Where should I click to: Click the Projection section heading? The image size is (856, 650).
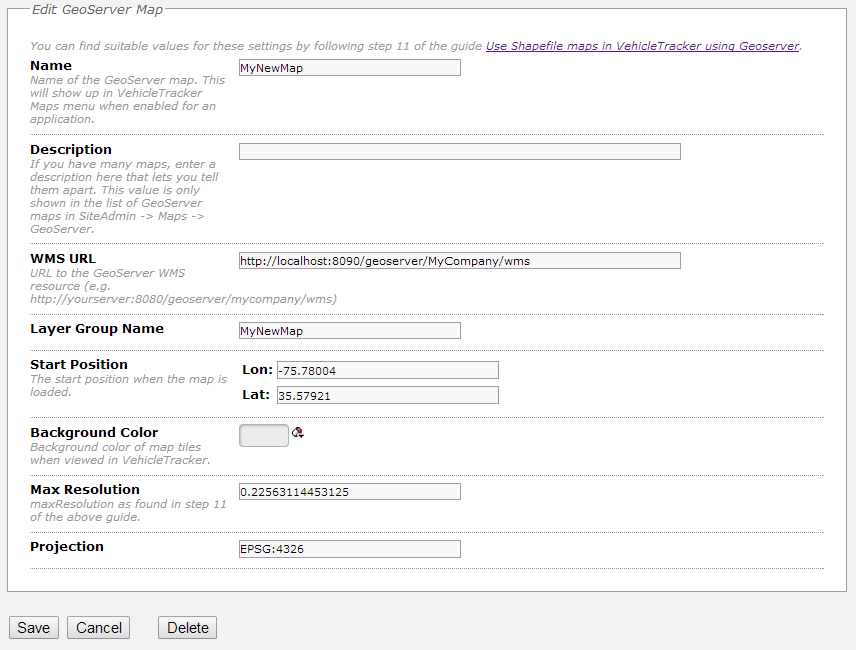65,546
